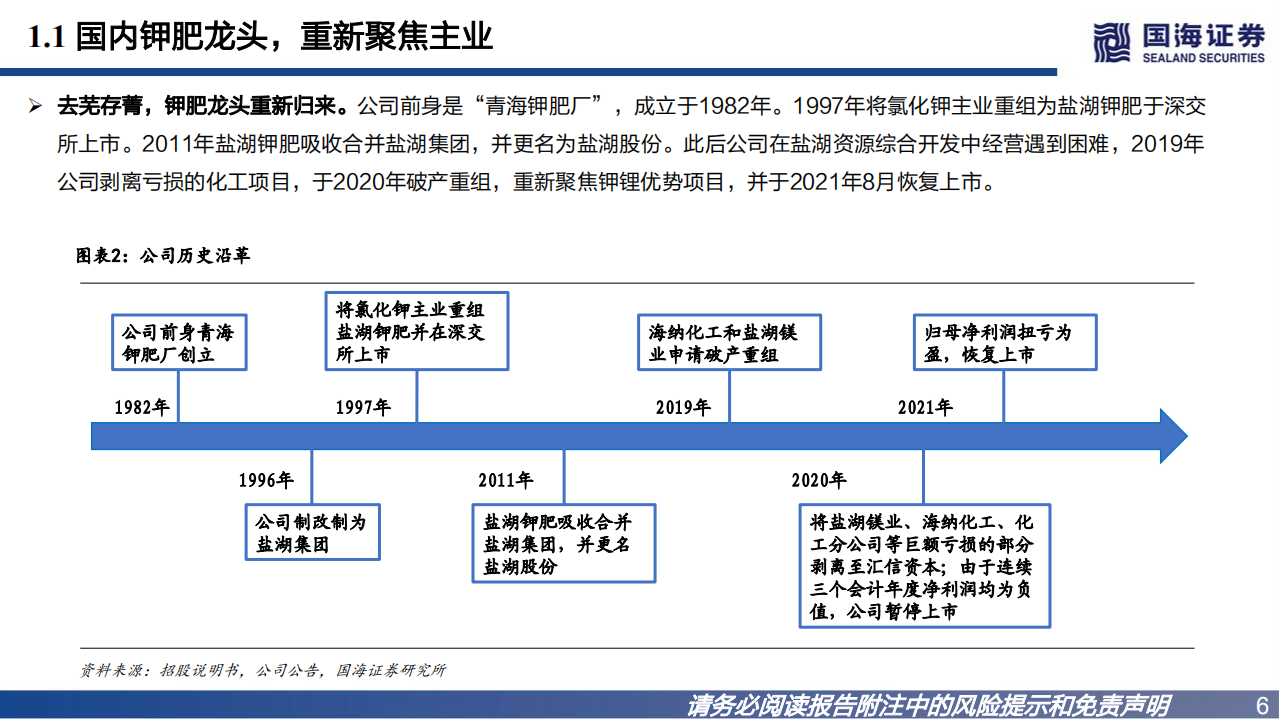Screen dimensions: 1279x719
Task: Click the 资料来源 source citation text
Action: (263, 672)
